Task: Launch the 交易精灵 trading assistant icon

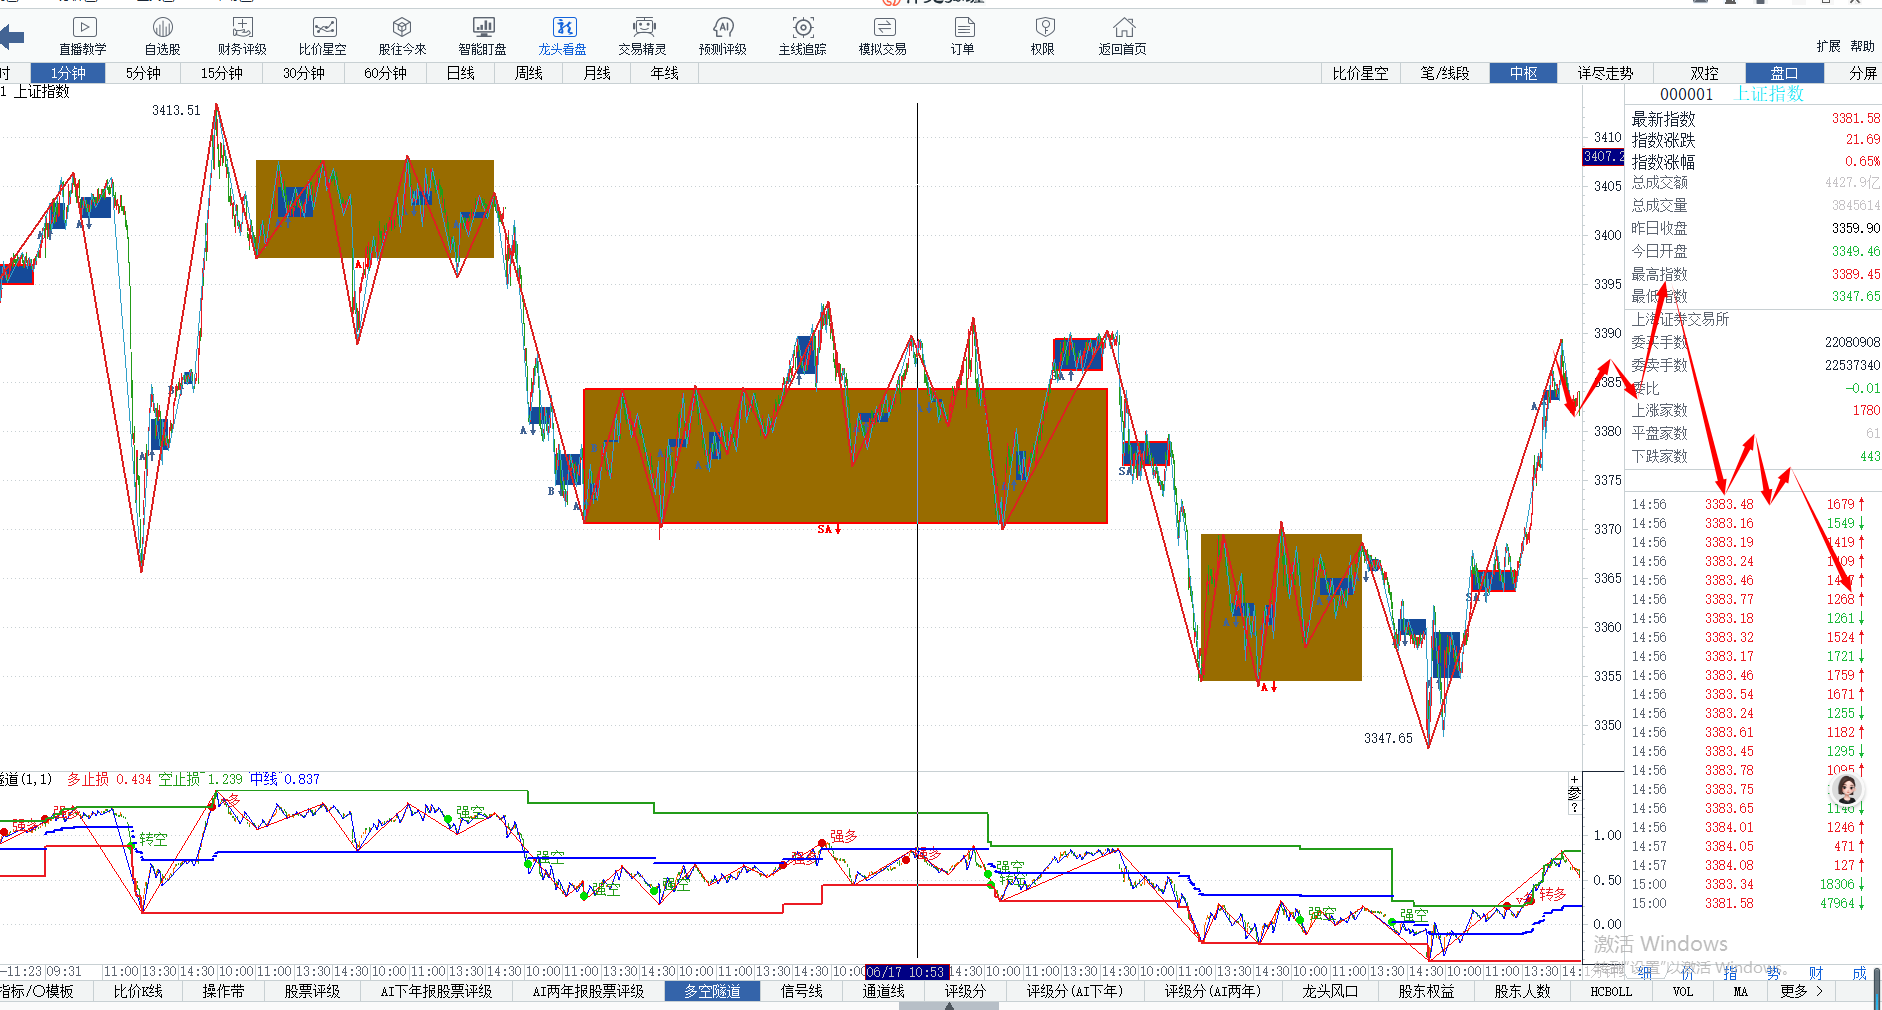Action: tap(642, 35)
